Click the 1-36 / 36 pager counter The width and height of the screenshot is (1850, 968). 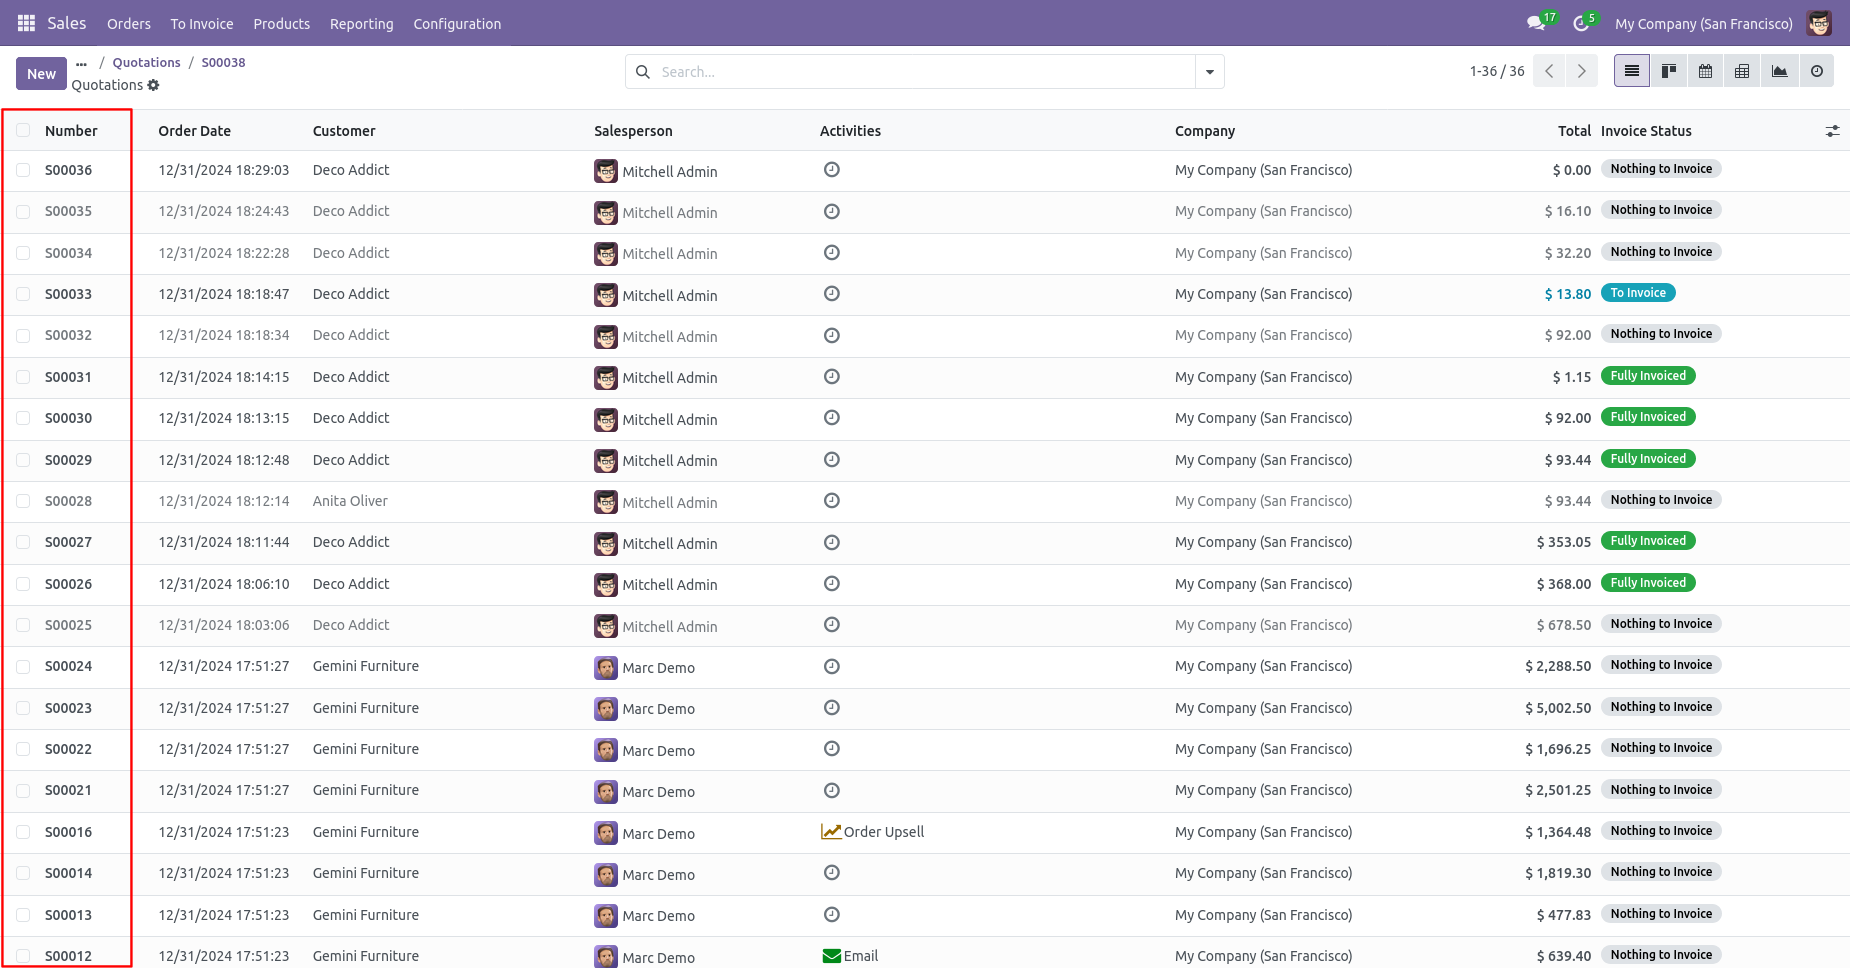1497,71
